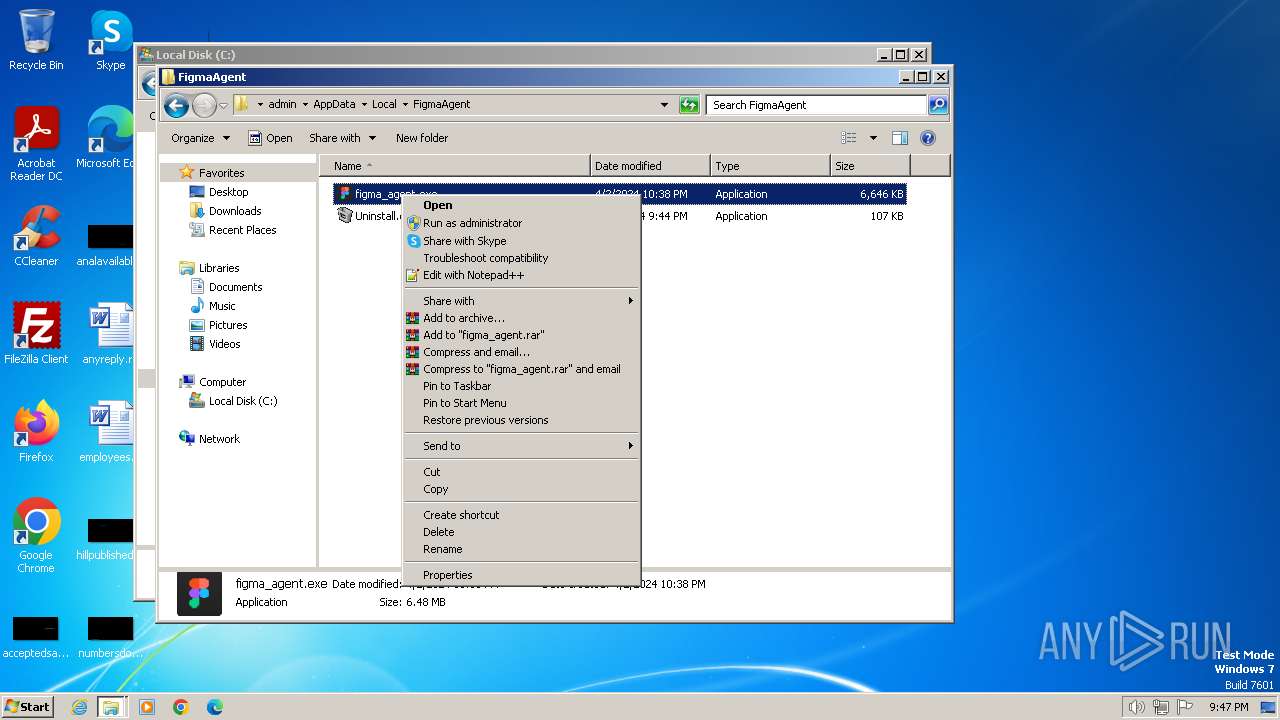Select the Uninstall.exe file icon
The height and width of the screenshot is (720, 1280).
(345, 216)
